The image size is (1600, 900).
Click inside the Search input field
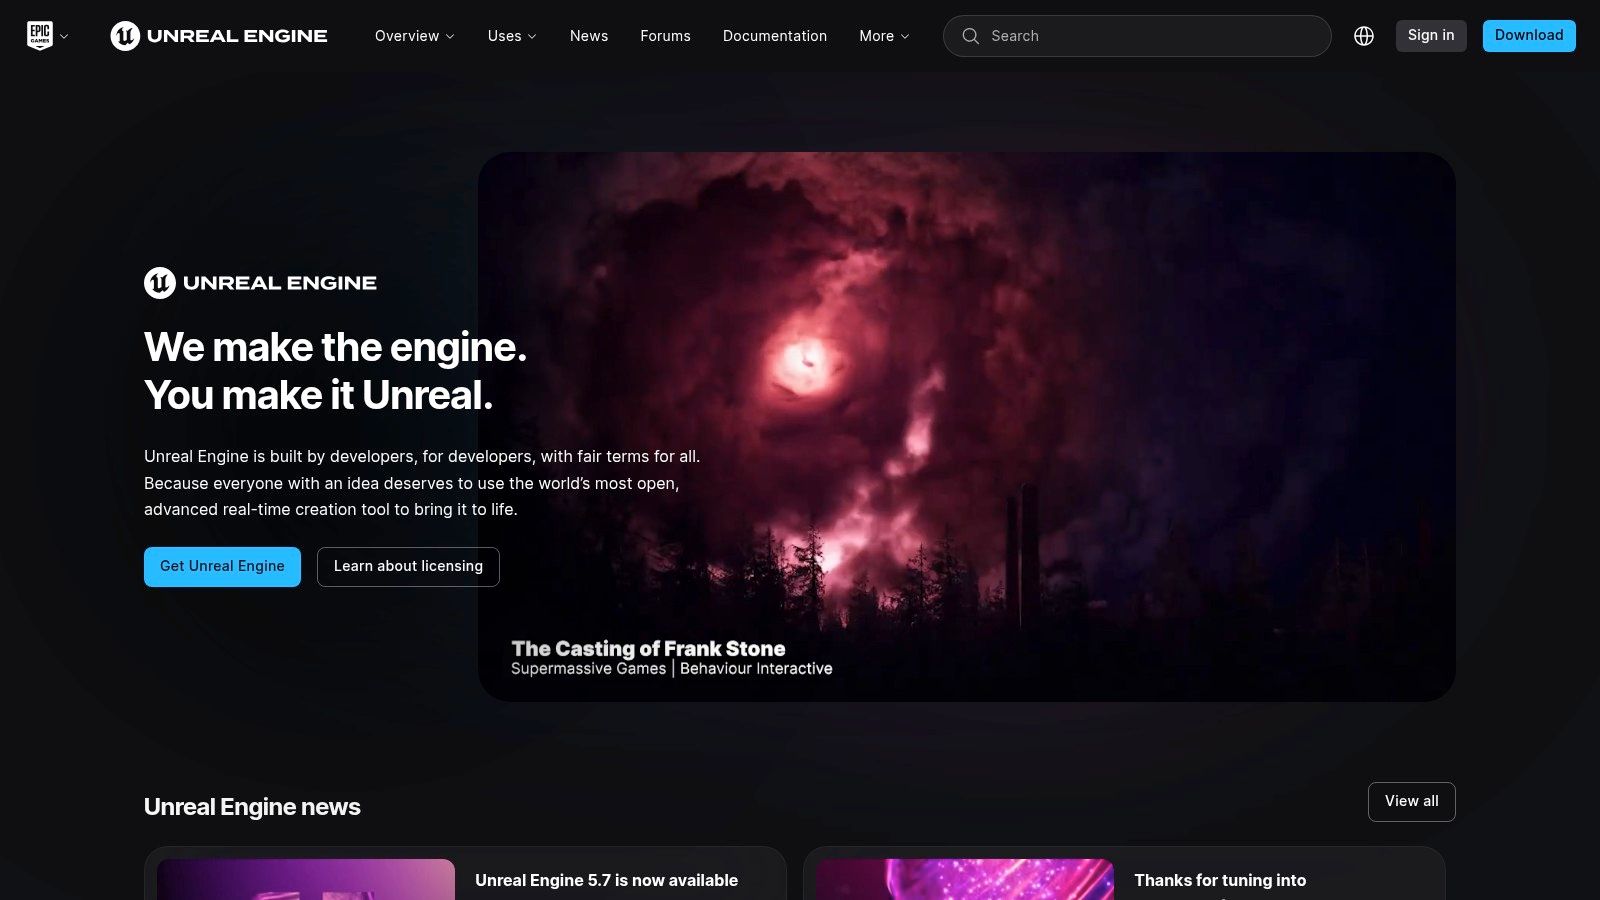coord(1100,36)
